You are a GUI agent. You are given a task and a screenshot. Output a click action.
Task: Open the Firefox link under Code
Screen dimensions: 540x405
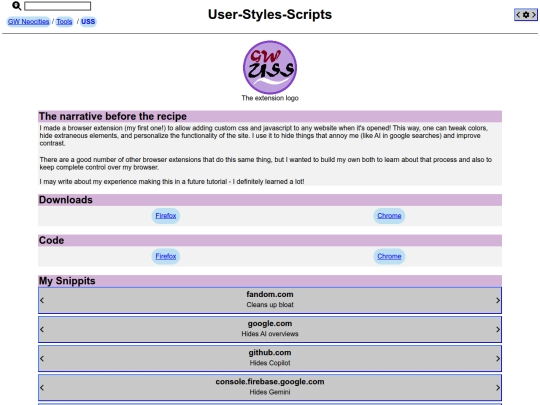[x=166, y=256]
